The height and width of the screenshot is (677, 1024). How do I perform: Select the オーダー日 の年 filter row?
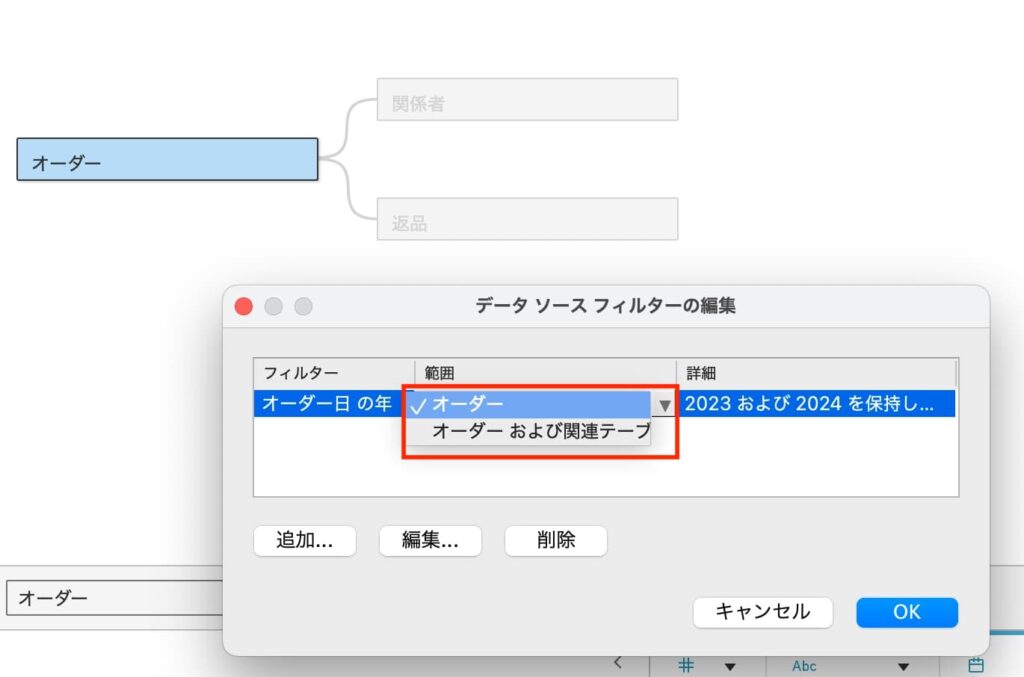click(x=326, y=404)
